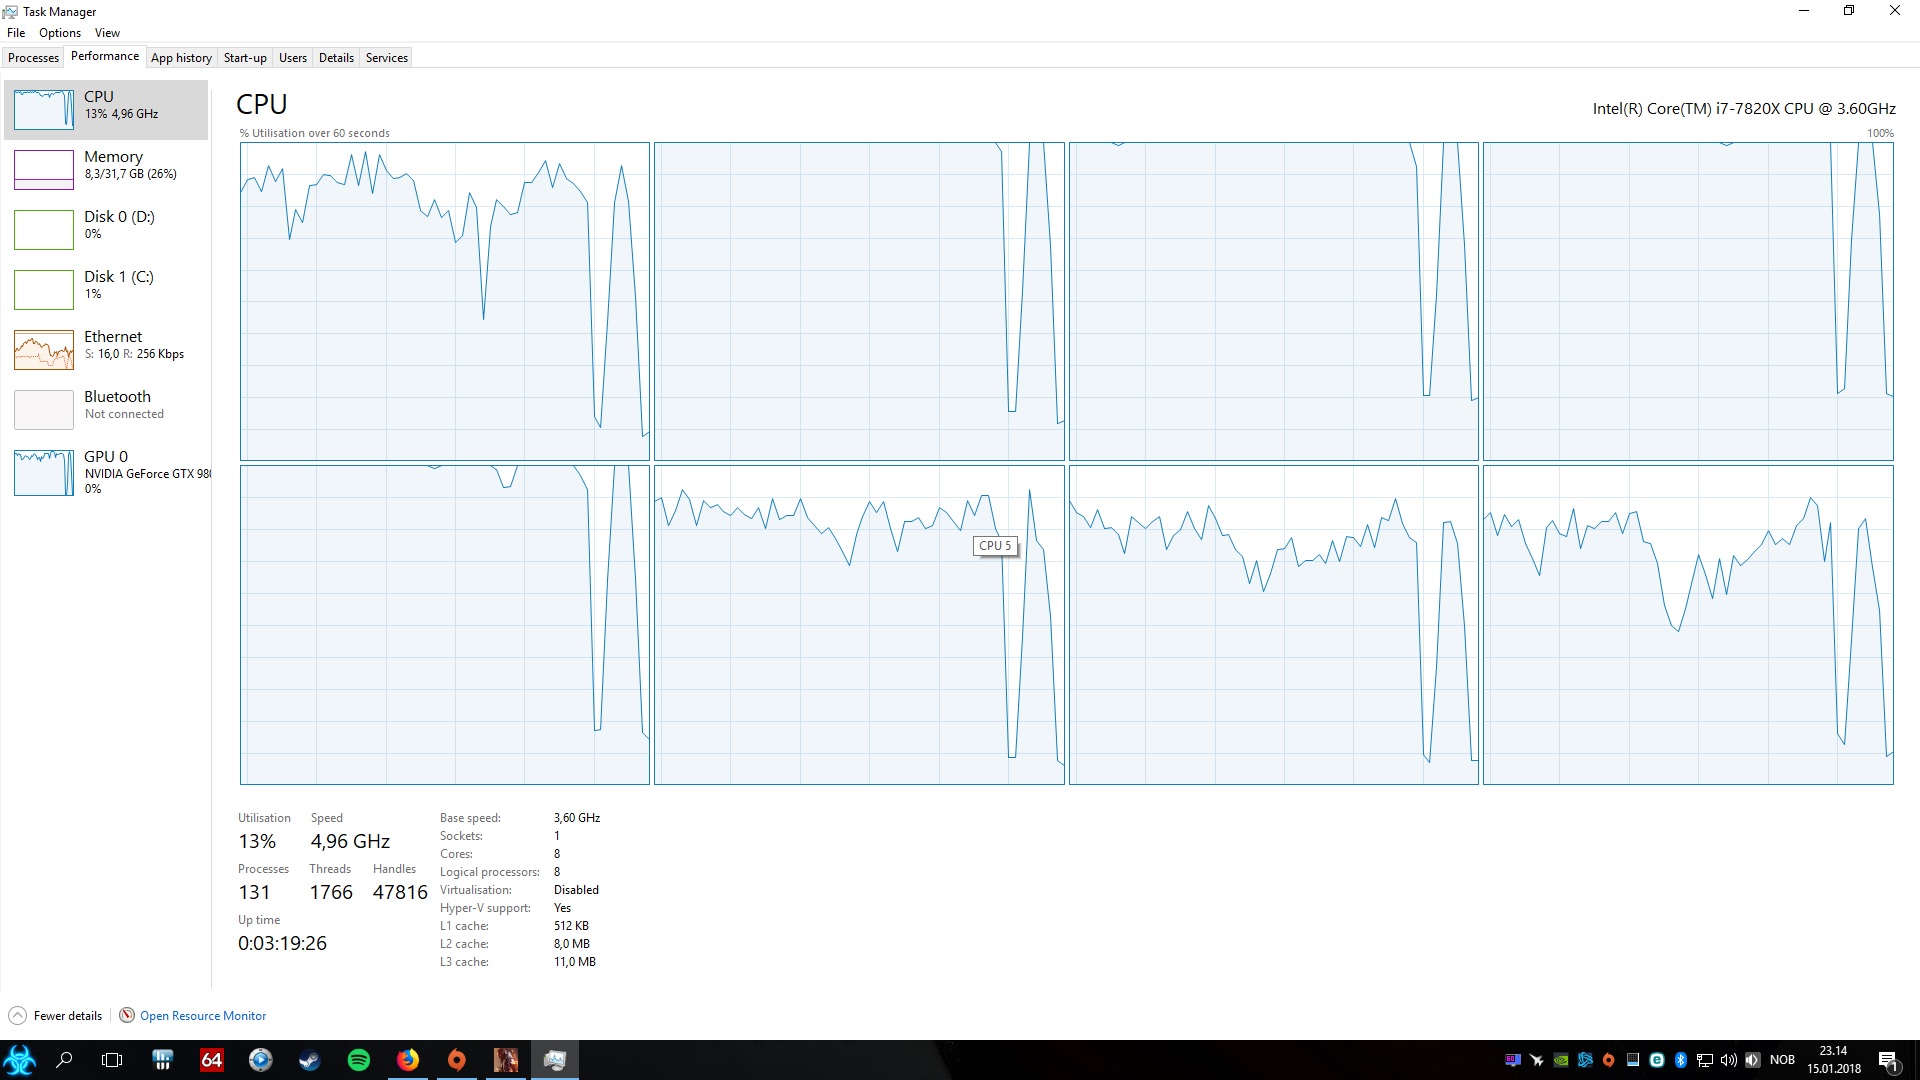Image resolution: width=1920 pixels, height=1080 pixels.
Task: Open Steam from the taskbar
Action: pos(309,1060)
